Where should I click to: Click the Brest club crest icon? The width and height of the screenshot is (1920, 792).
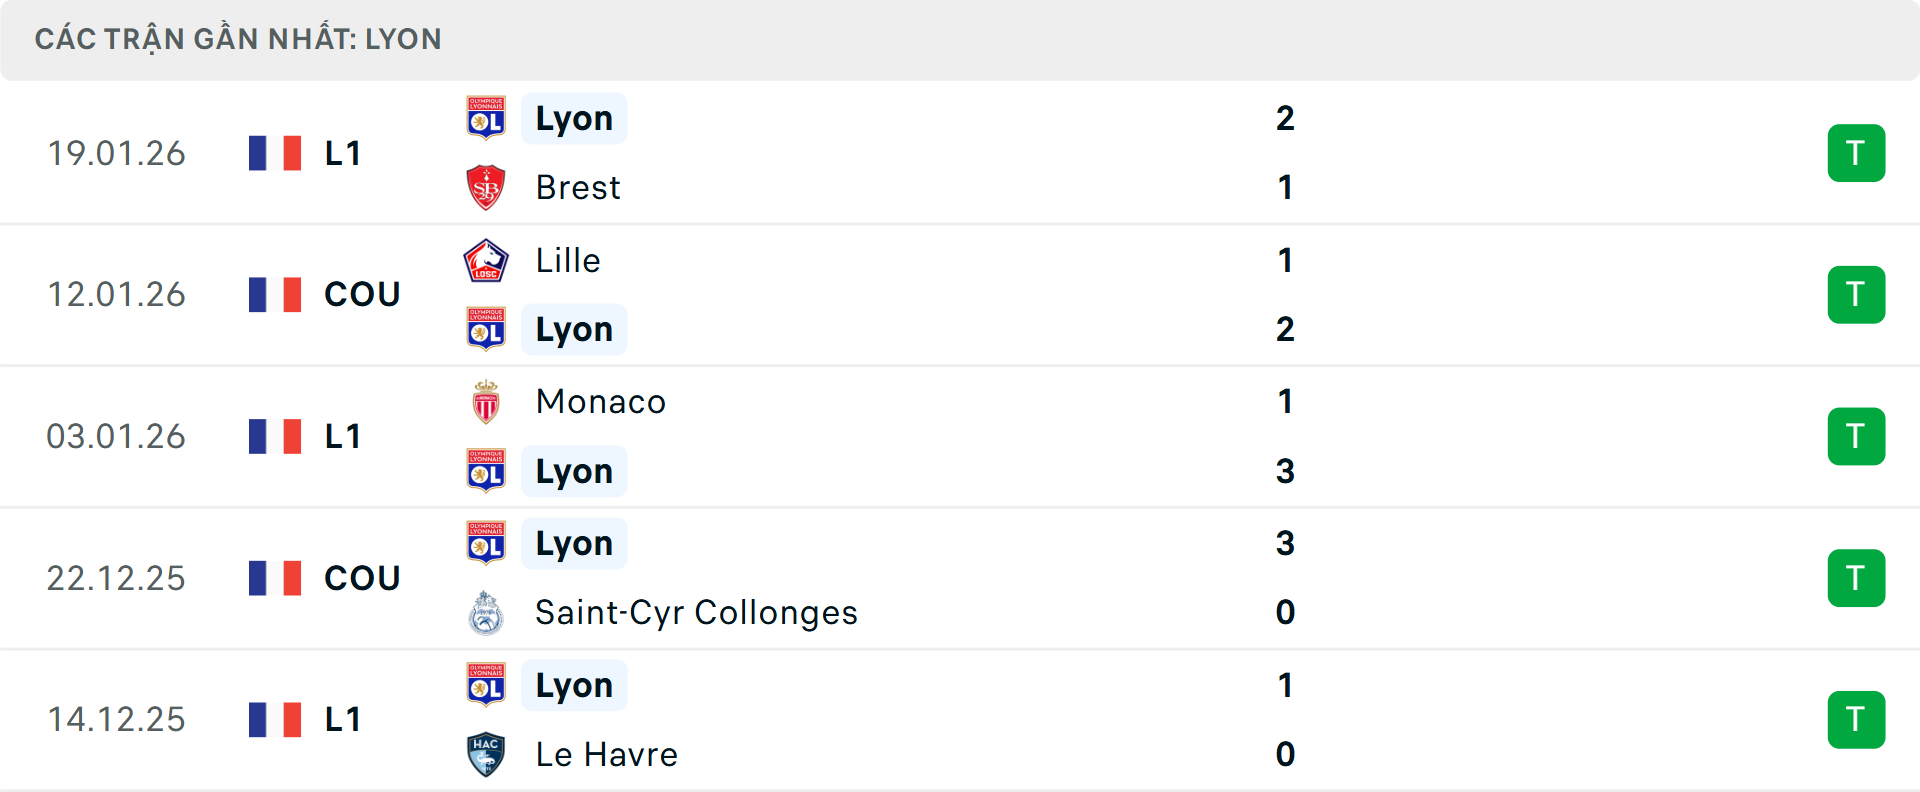coord(486,188)
